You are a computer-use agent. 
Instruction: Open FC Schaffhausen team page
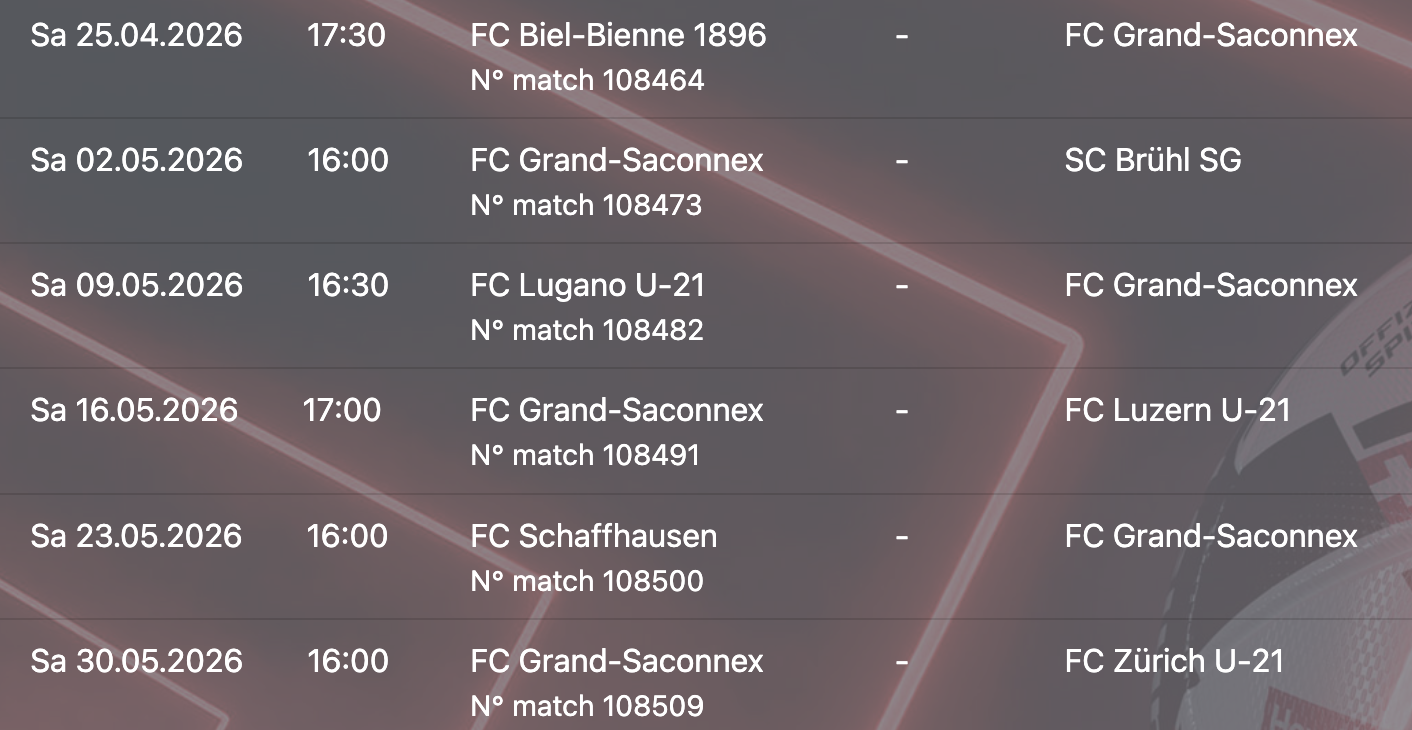click(x=593, y=536)
